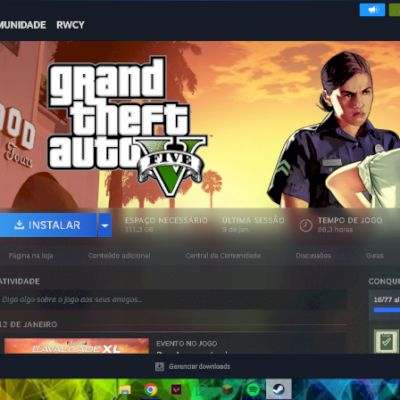Open the Discussões tab
Screen dimensions: 400x400
pyautogui.click(x=313, y=256)
